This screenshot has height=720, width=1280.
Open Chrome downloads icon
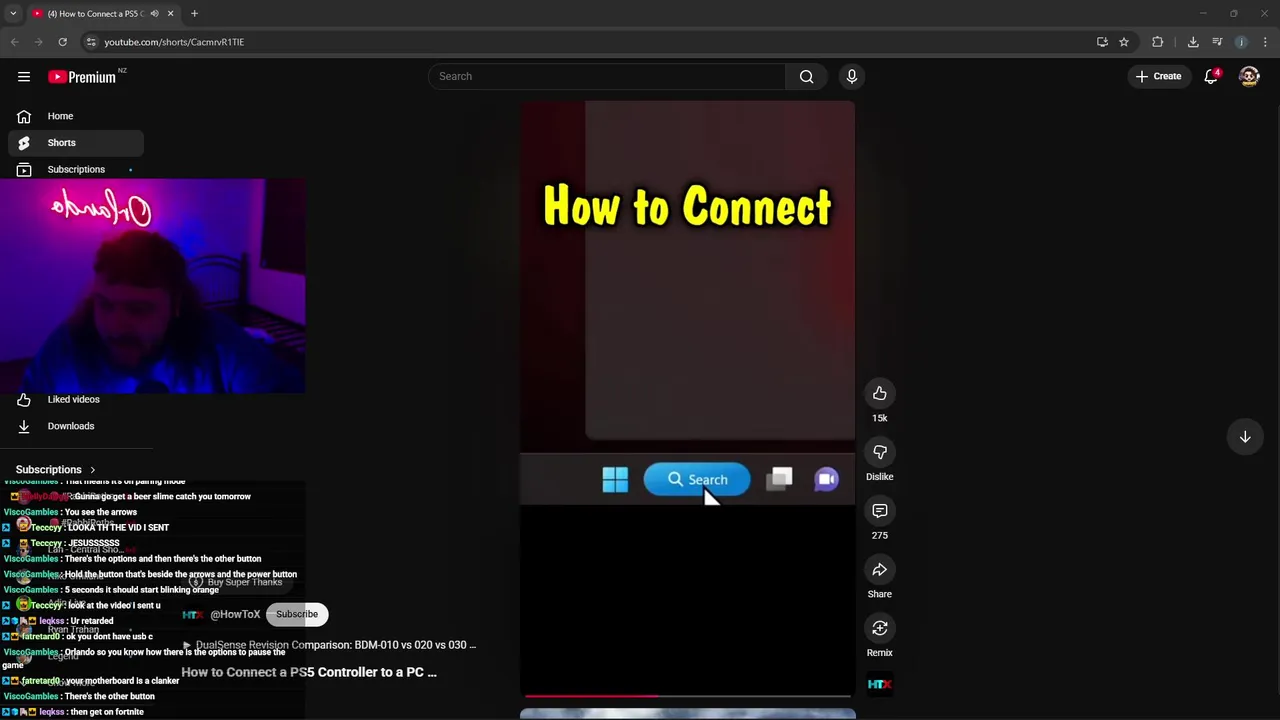click(x=1193, y=42)
